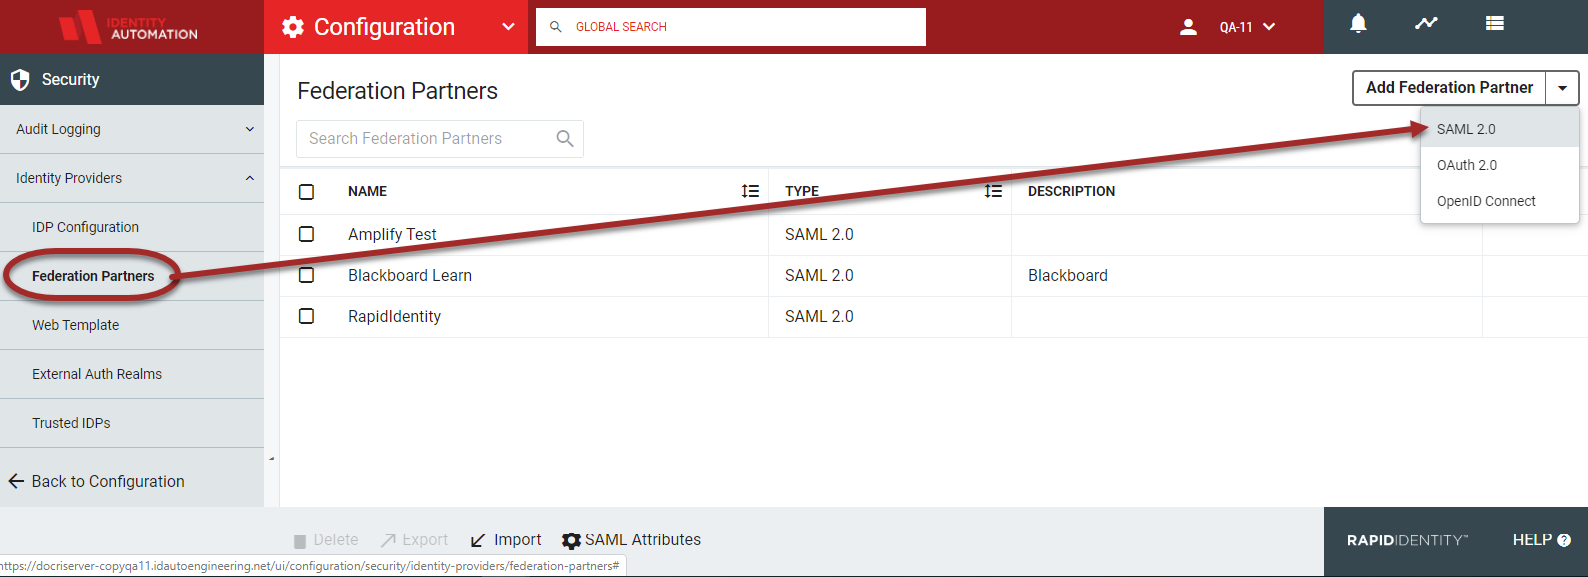Click the Global Search field
1588x577 pixels.
pyautogui.click(x=731, y=27)
